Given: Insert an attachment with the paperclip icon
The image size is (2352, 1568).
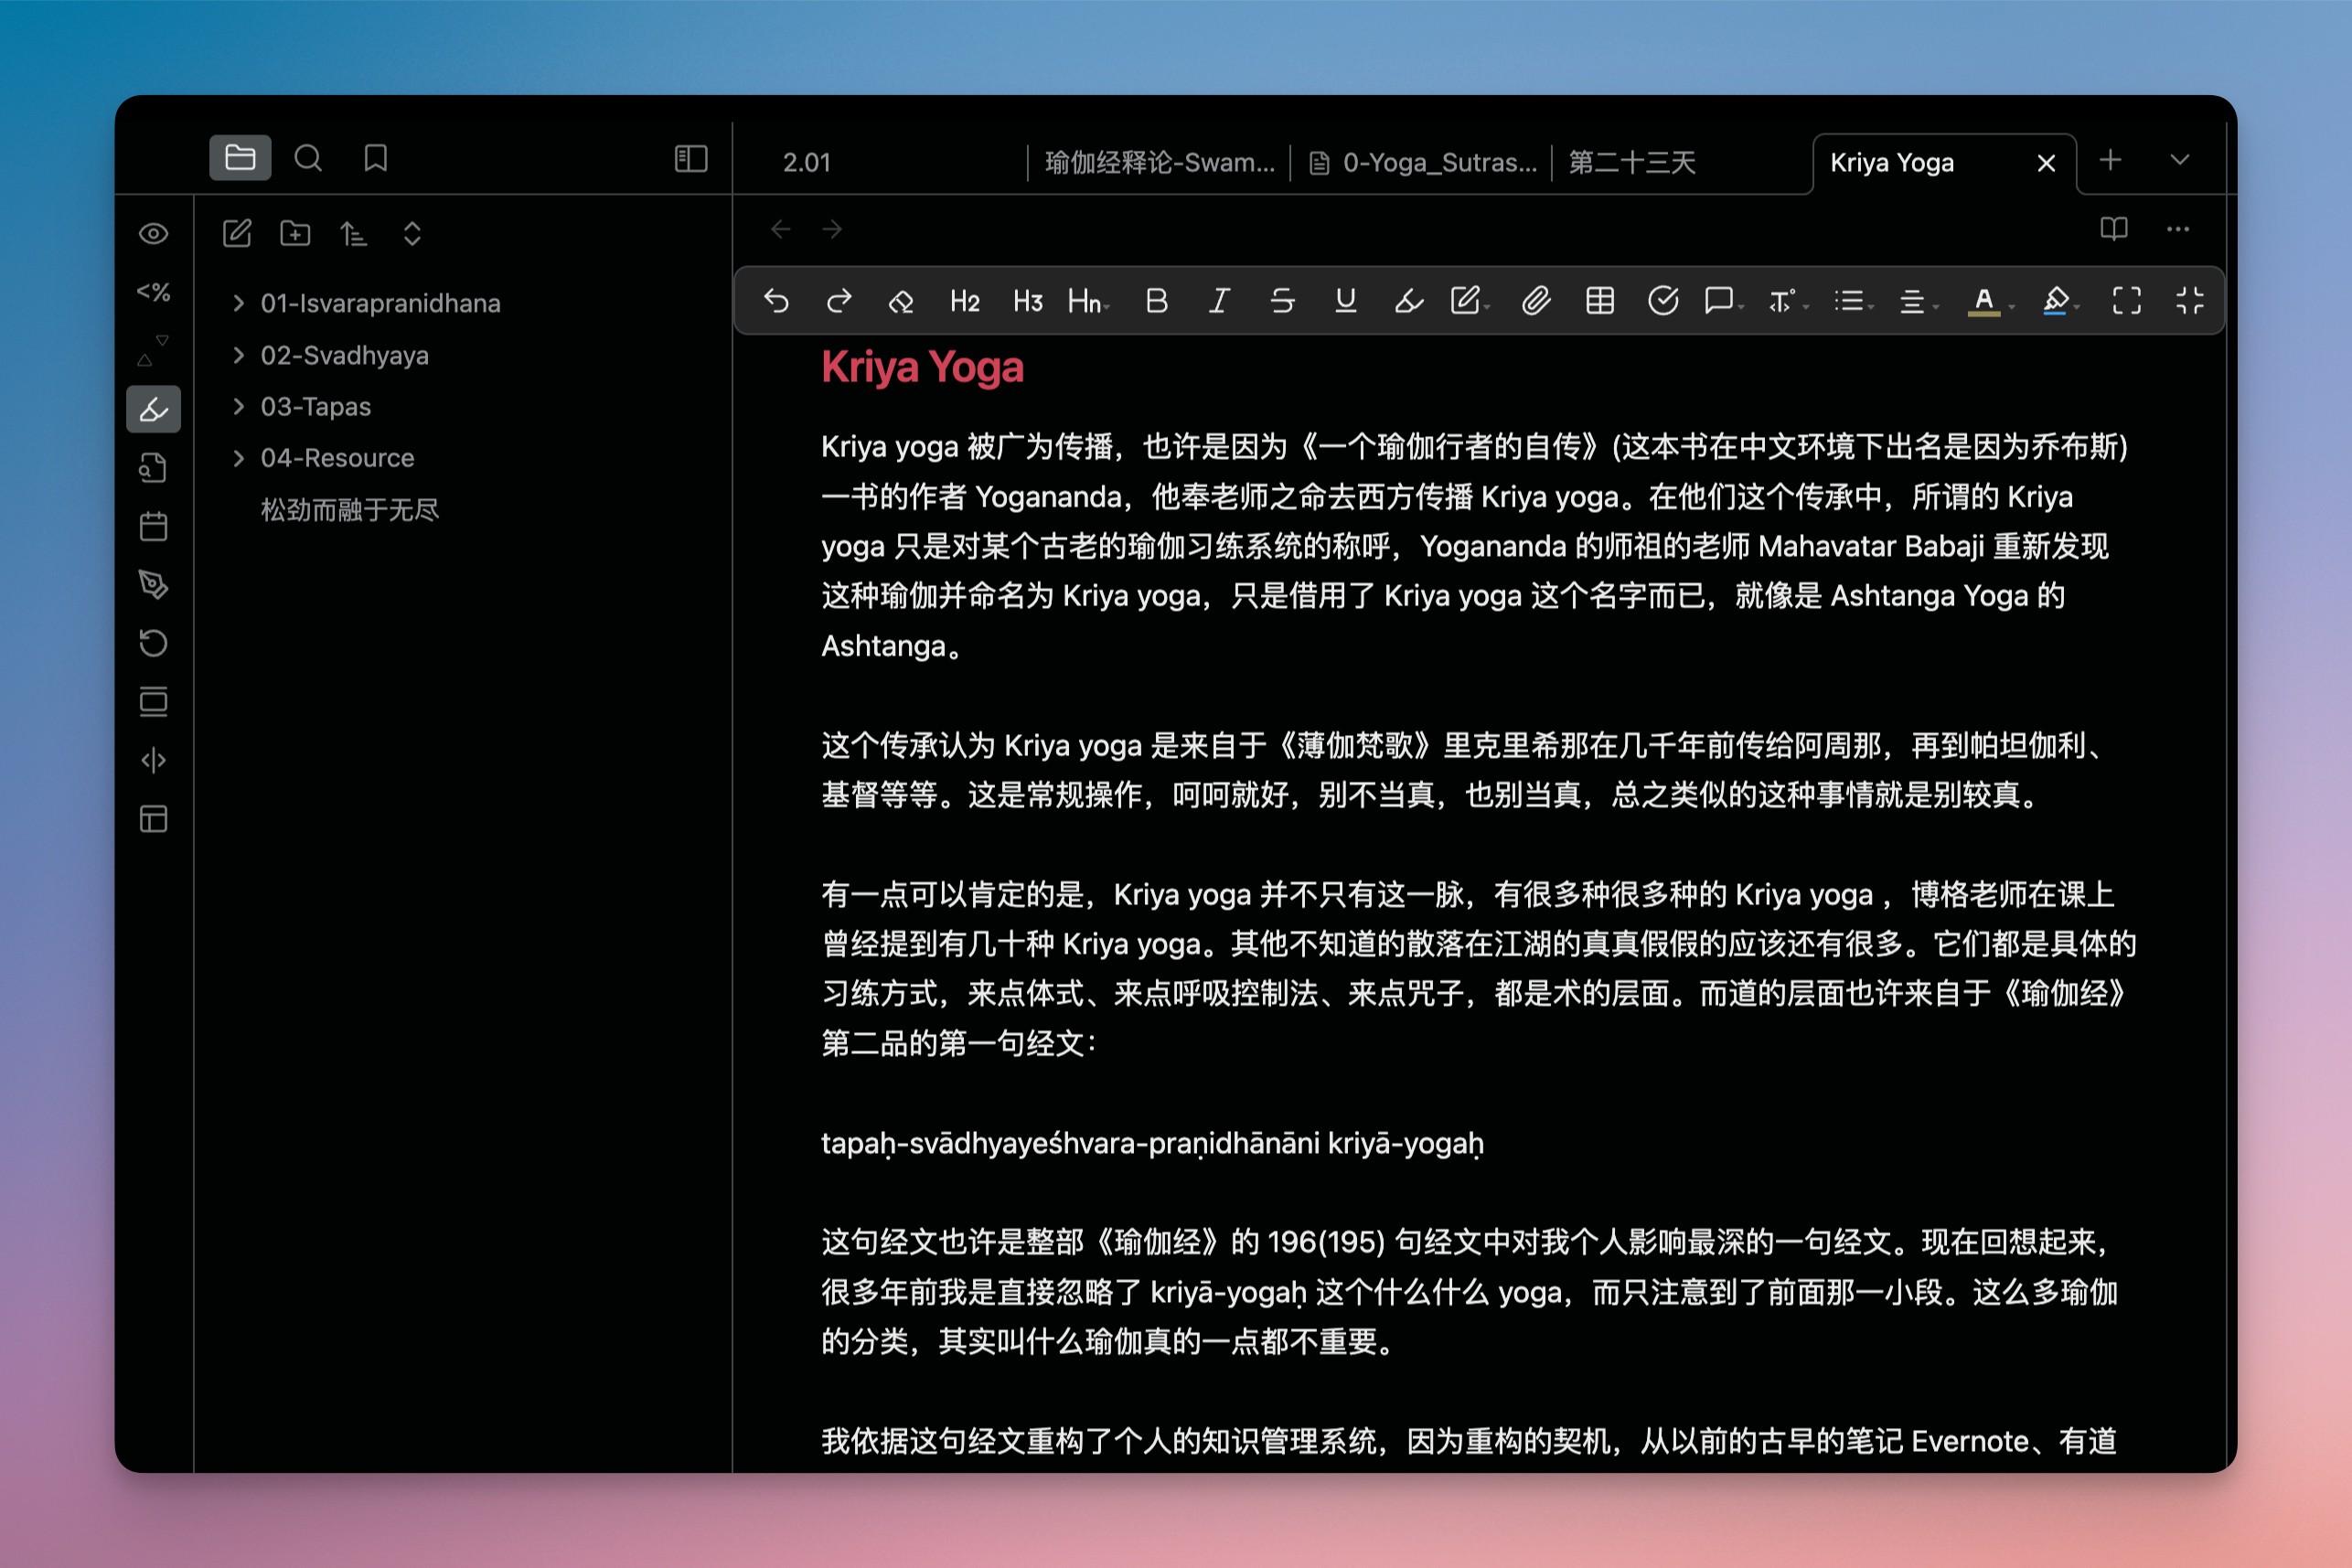Looking at the screenshot, I should pos(1536,300).
